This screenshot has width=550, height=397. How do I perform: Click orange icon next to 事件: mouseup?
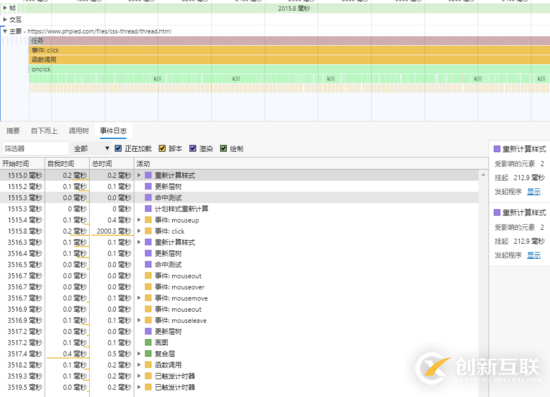coord(148,220)
